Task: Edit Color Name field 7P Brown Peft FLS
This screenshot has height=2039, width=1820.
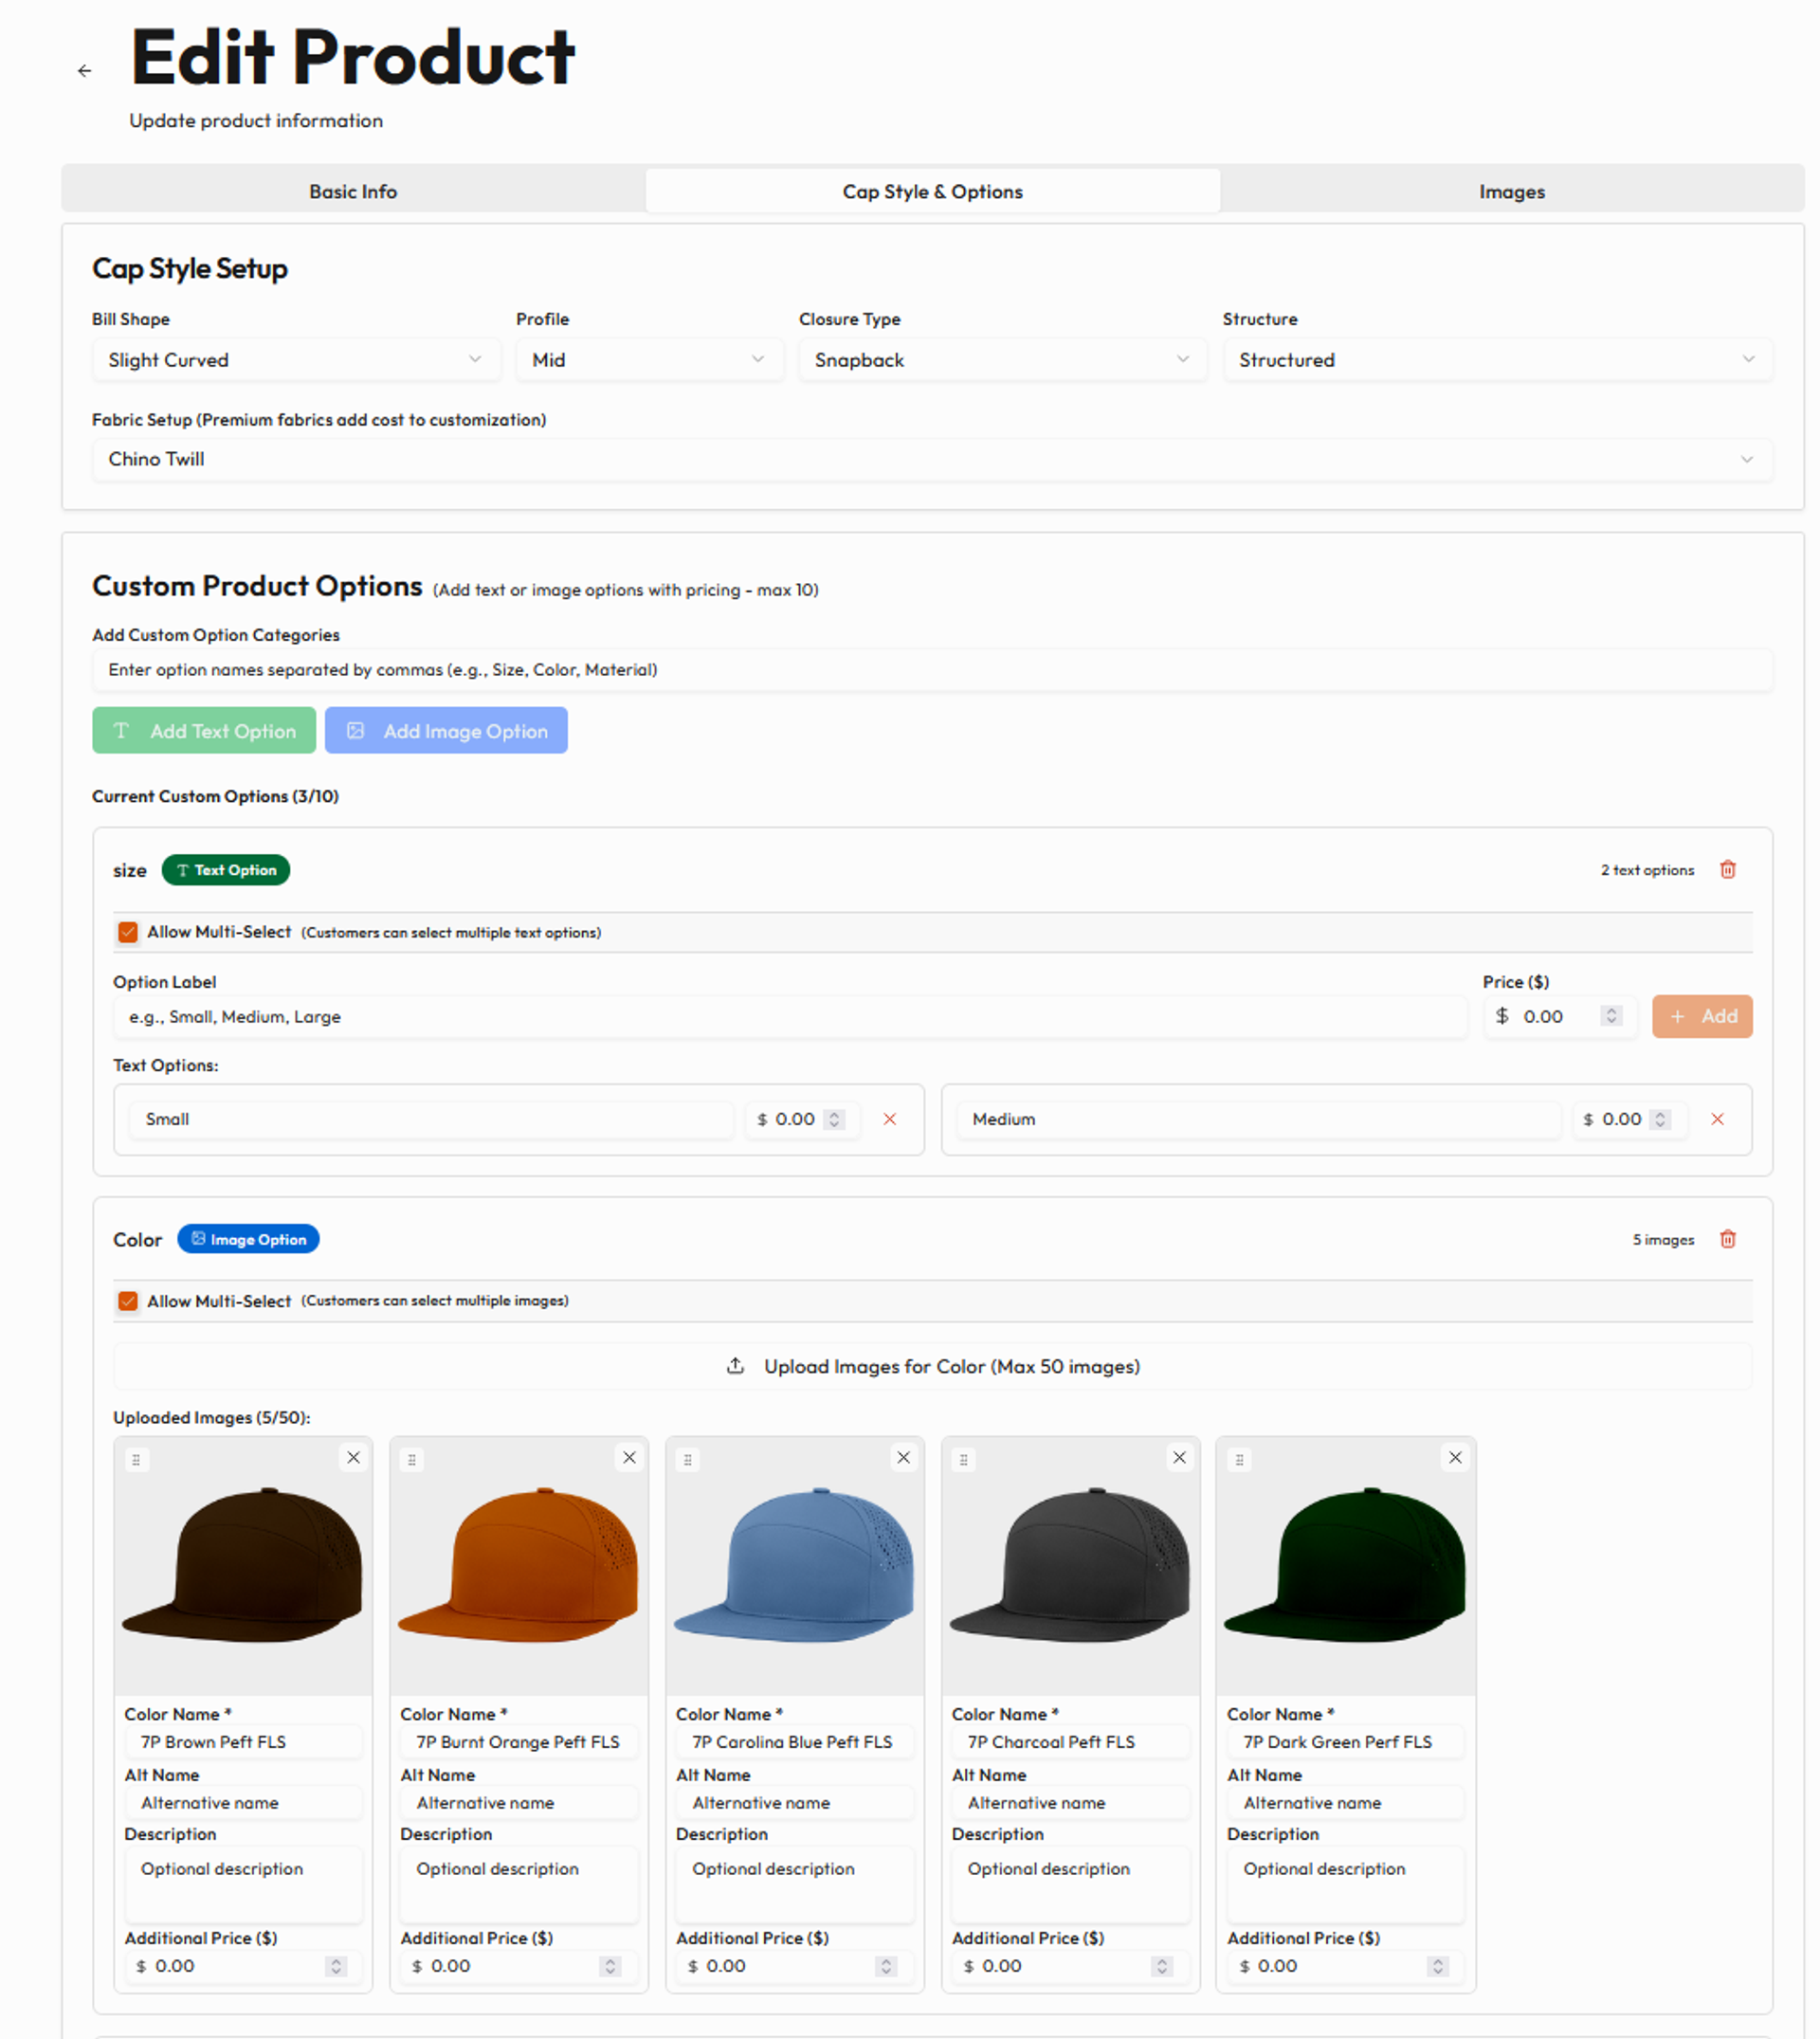Action: (x=243, y=1741)
